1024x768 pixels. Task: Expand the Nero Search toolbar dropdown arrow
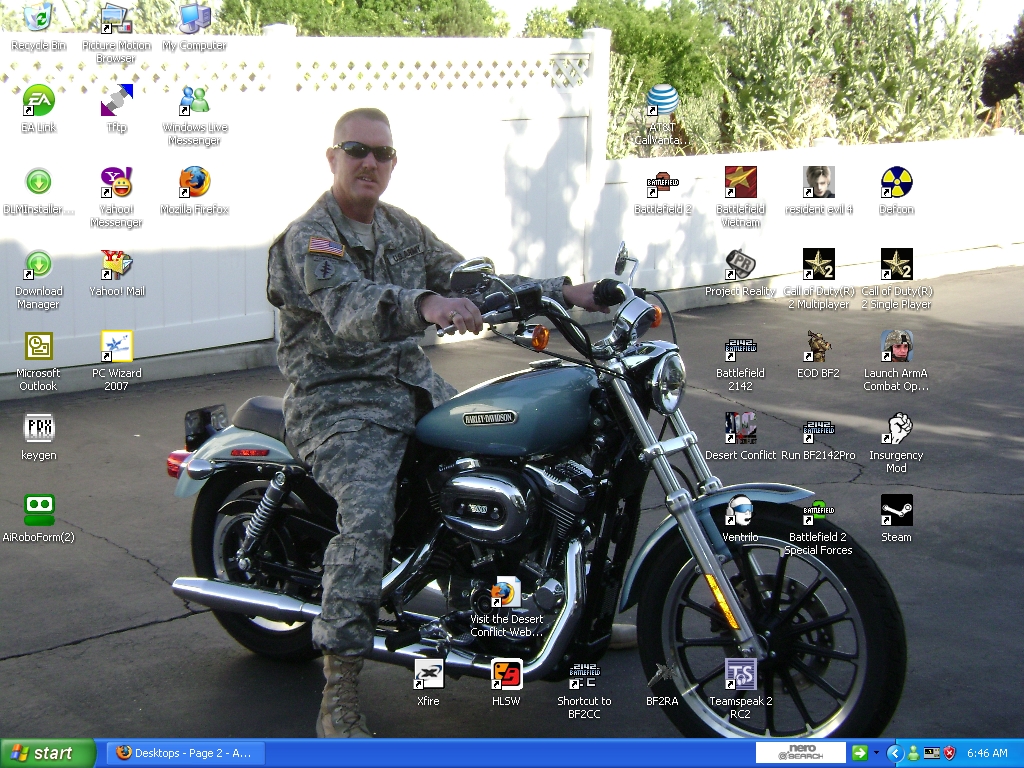[x=876, y=753]
